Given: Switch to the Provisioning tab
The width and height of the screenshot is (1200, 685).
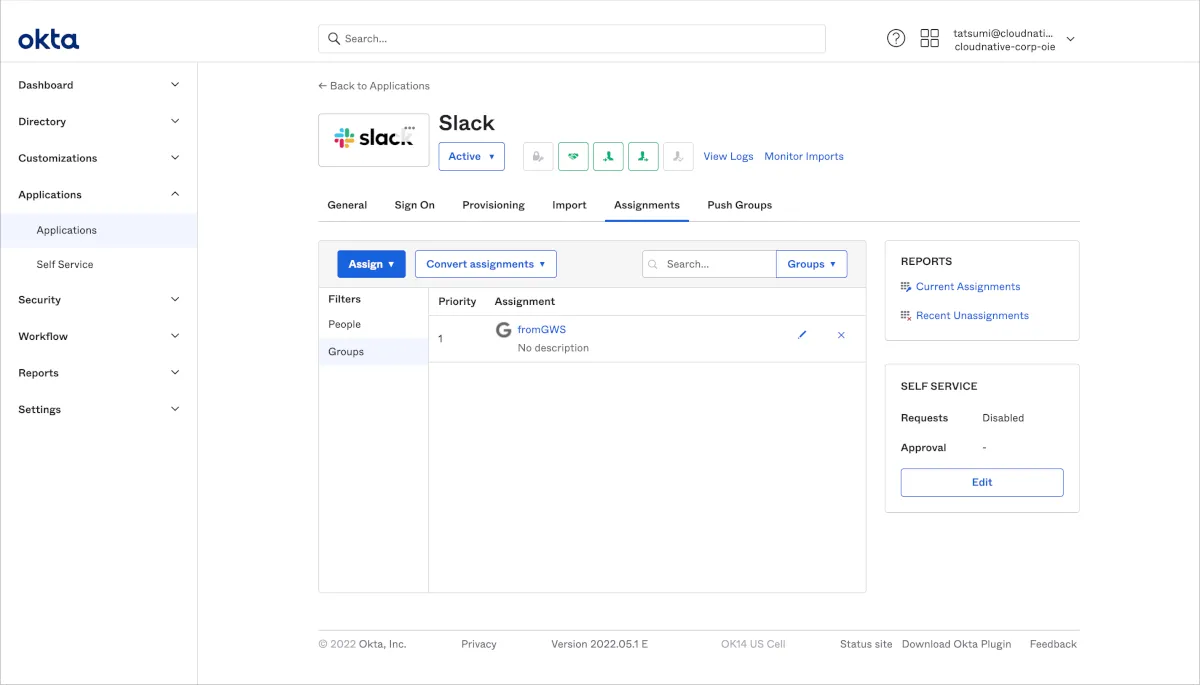Looking at the screenshot, I should (x=493, y=205).
